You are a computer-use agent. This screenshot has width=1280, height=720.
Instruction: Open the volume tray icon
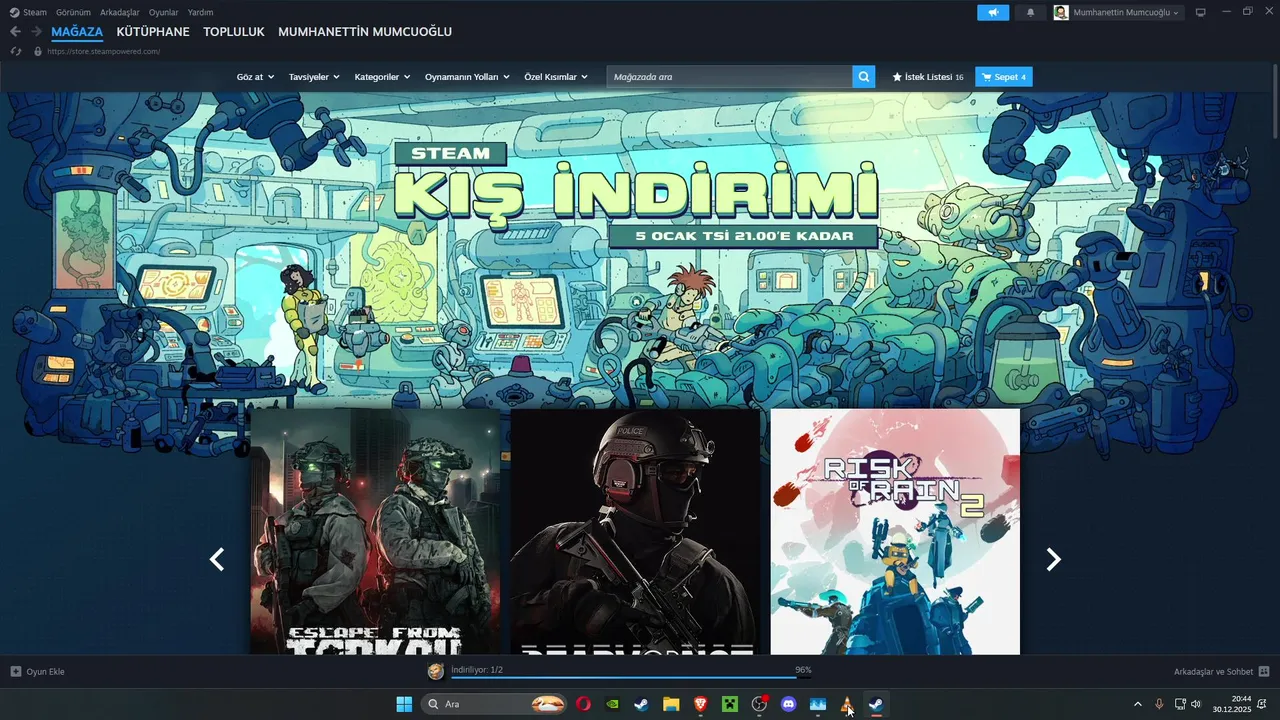pos(1196,704)
